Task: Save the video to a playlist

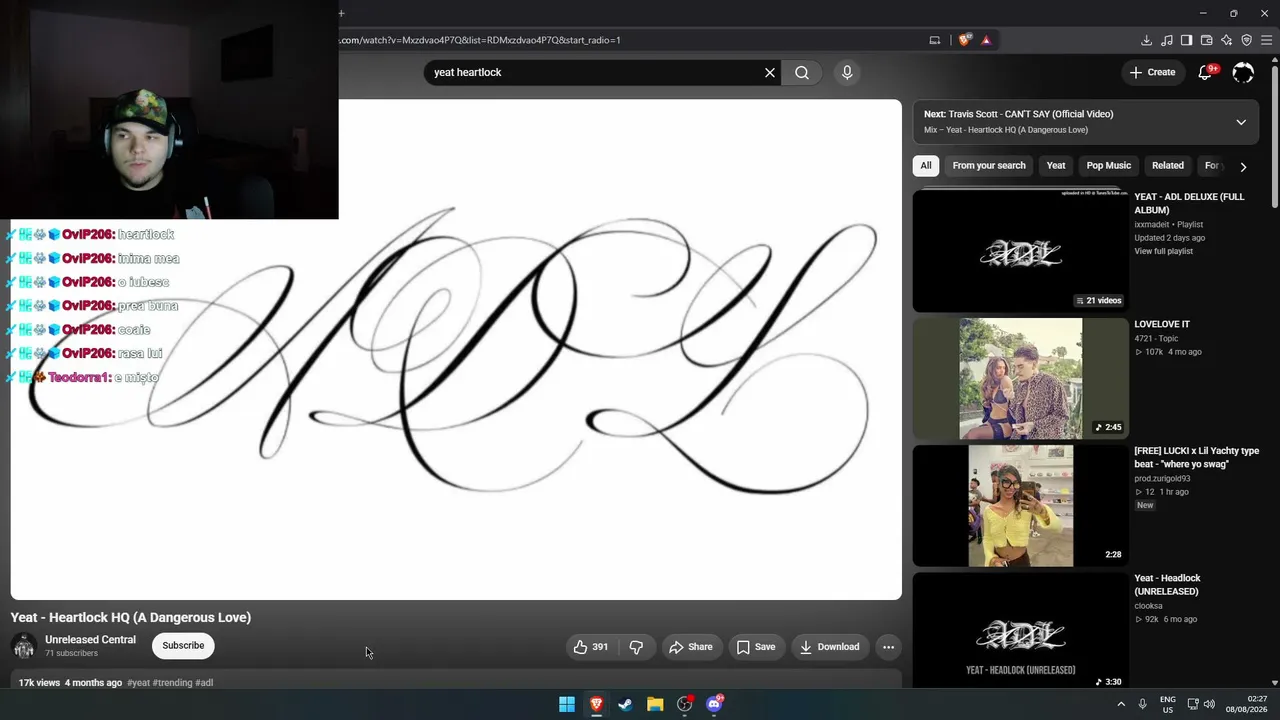Action: click(x=756, y=647)
